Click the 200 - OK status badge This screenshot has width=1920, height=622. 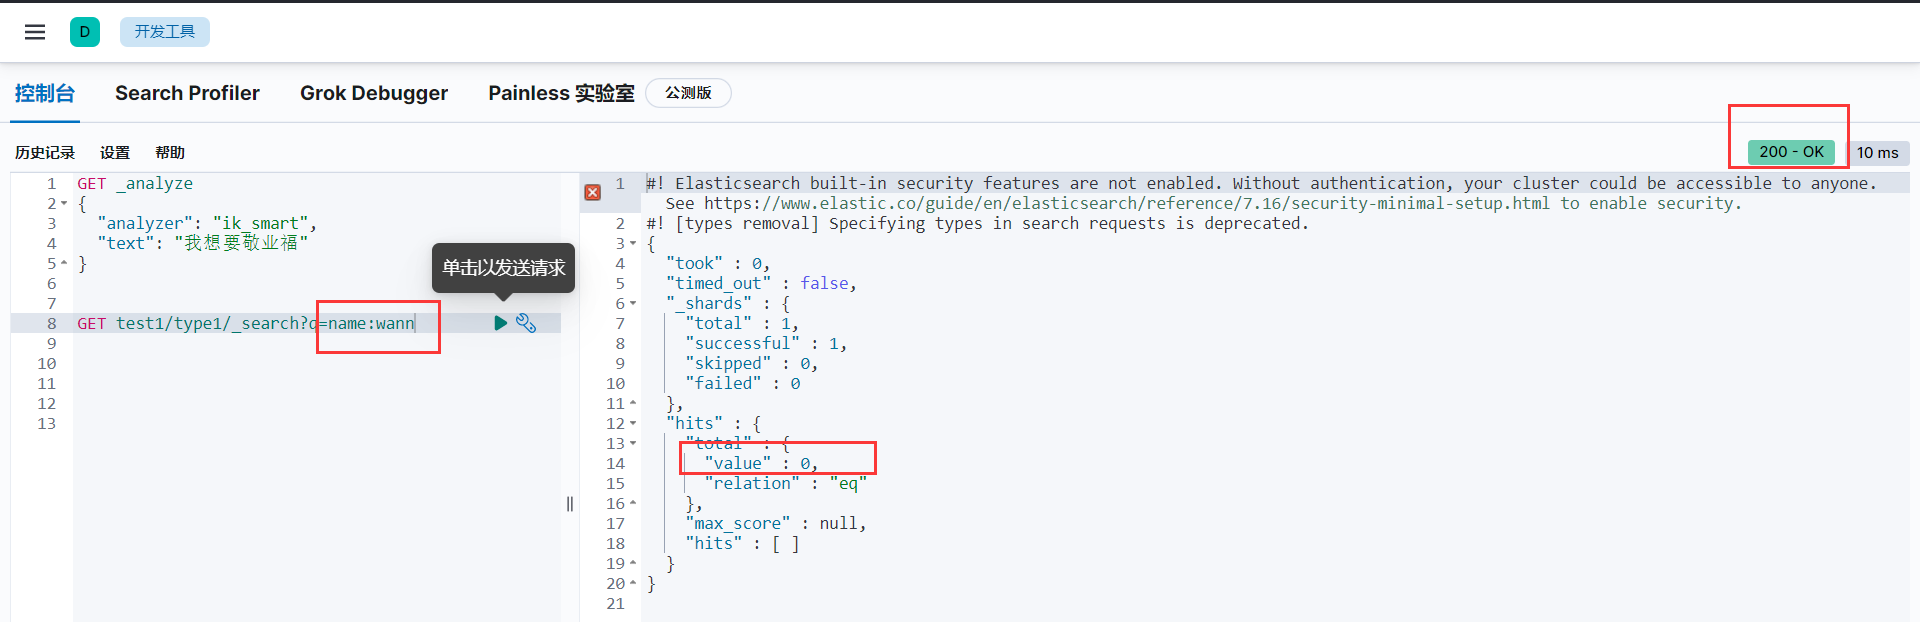1791,152
